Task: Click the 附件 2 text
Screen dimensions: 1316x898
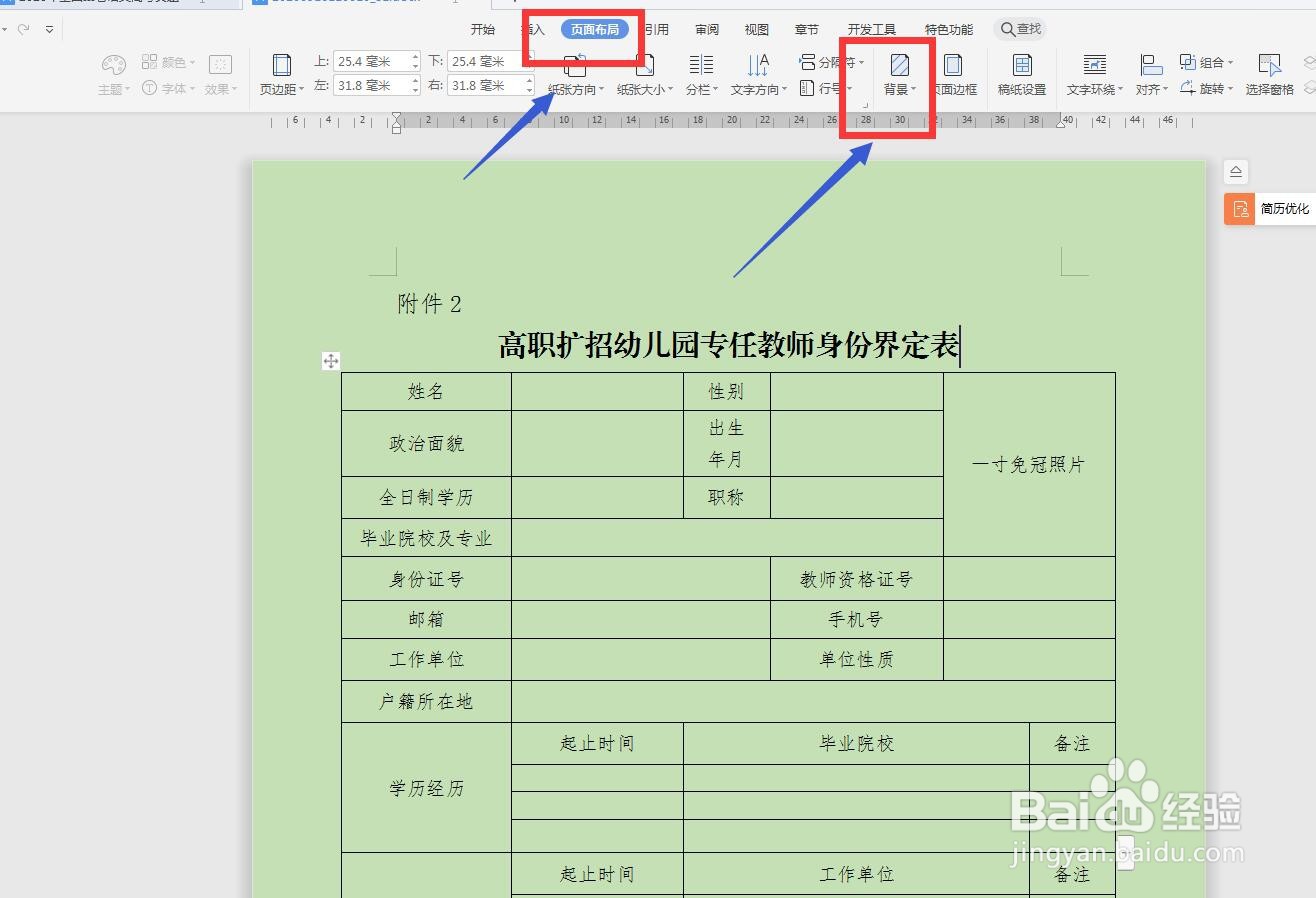Action: point(429,304)
